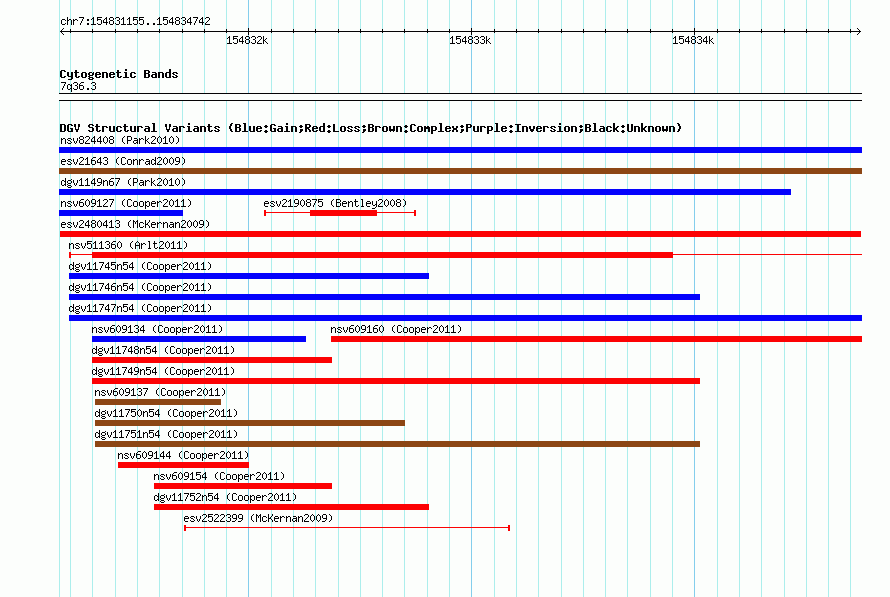Select the brown nsv609137 bar

[x=158, y=402]
